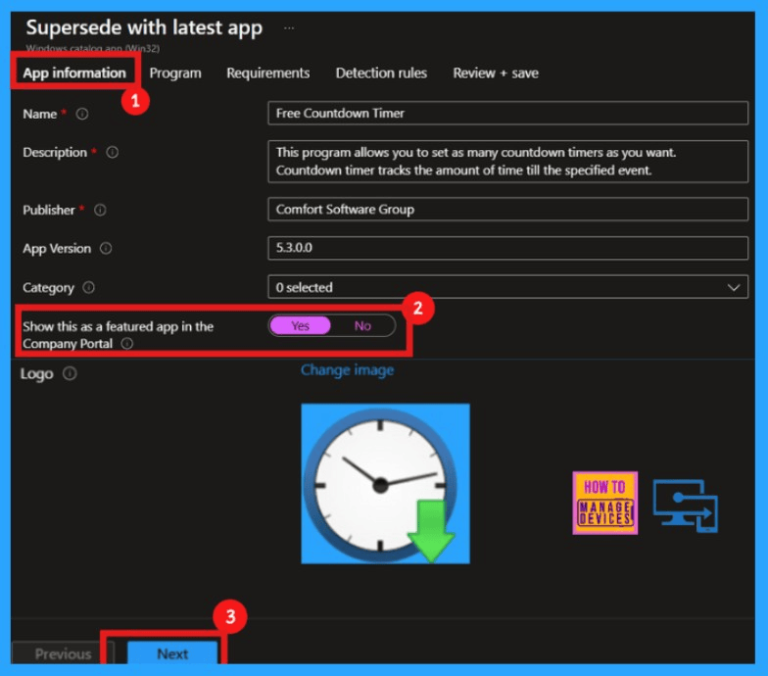Click the Change image link

pyautogui.click(x=347, y=370)
